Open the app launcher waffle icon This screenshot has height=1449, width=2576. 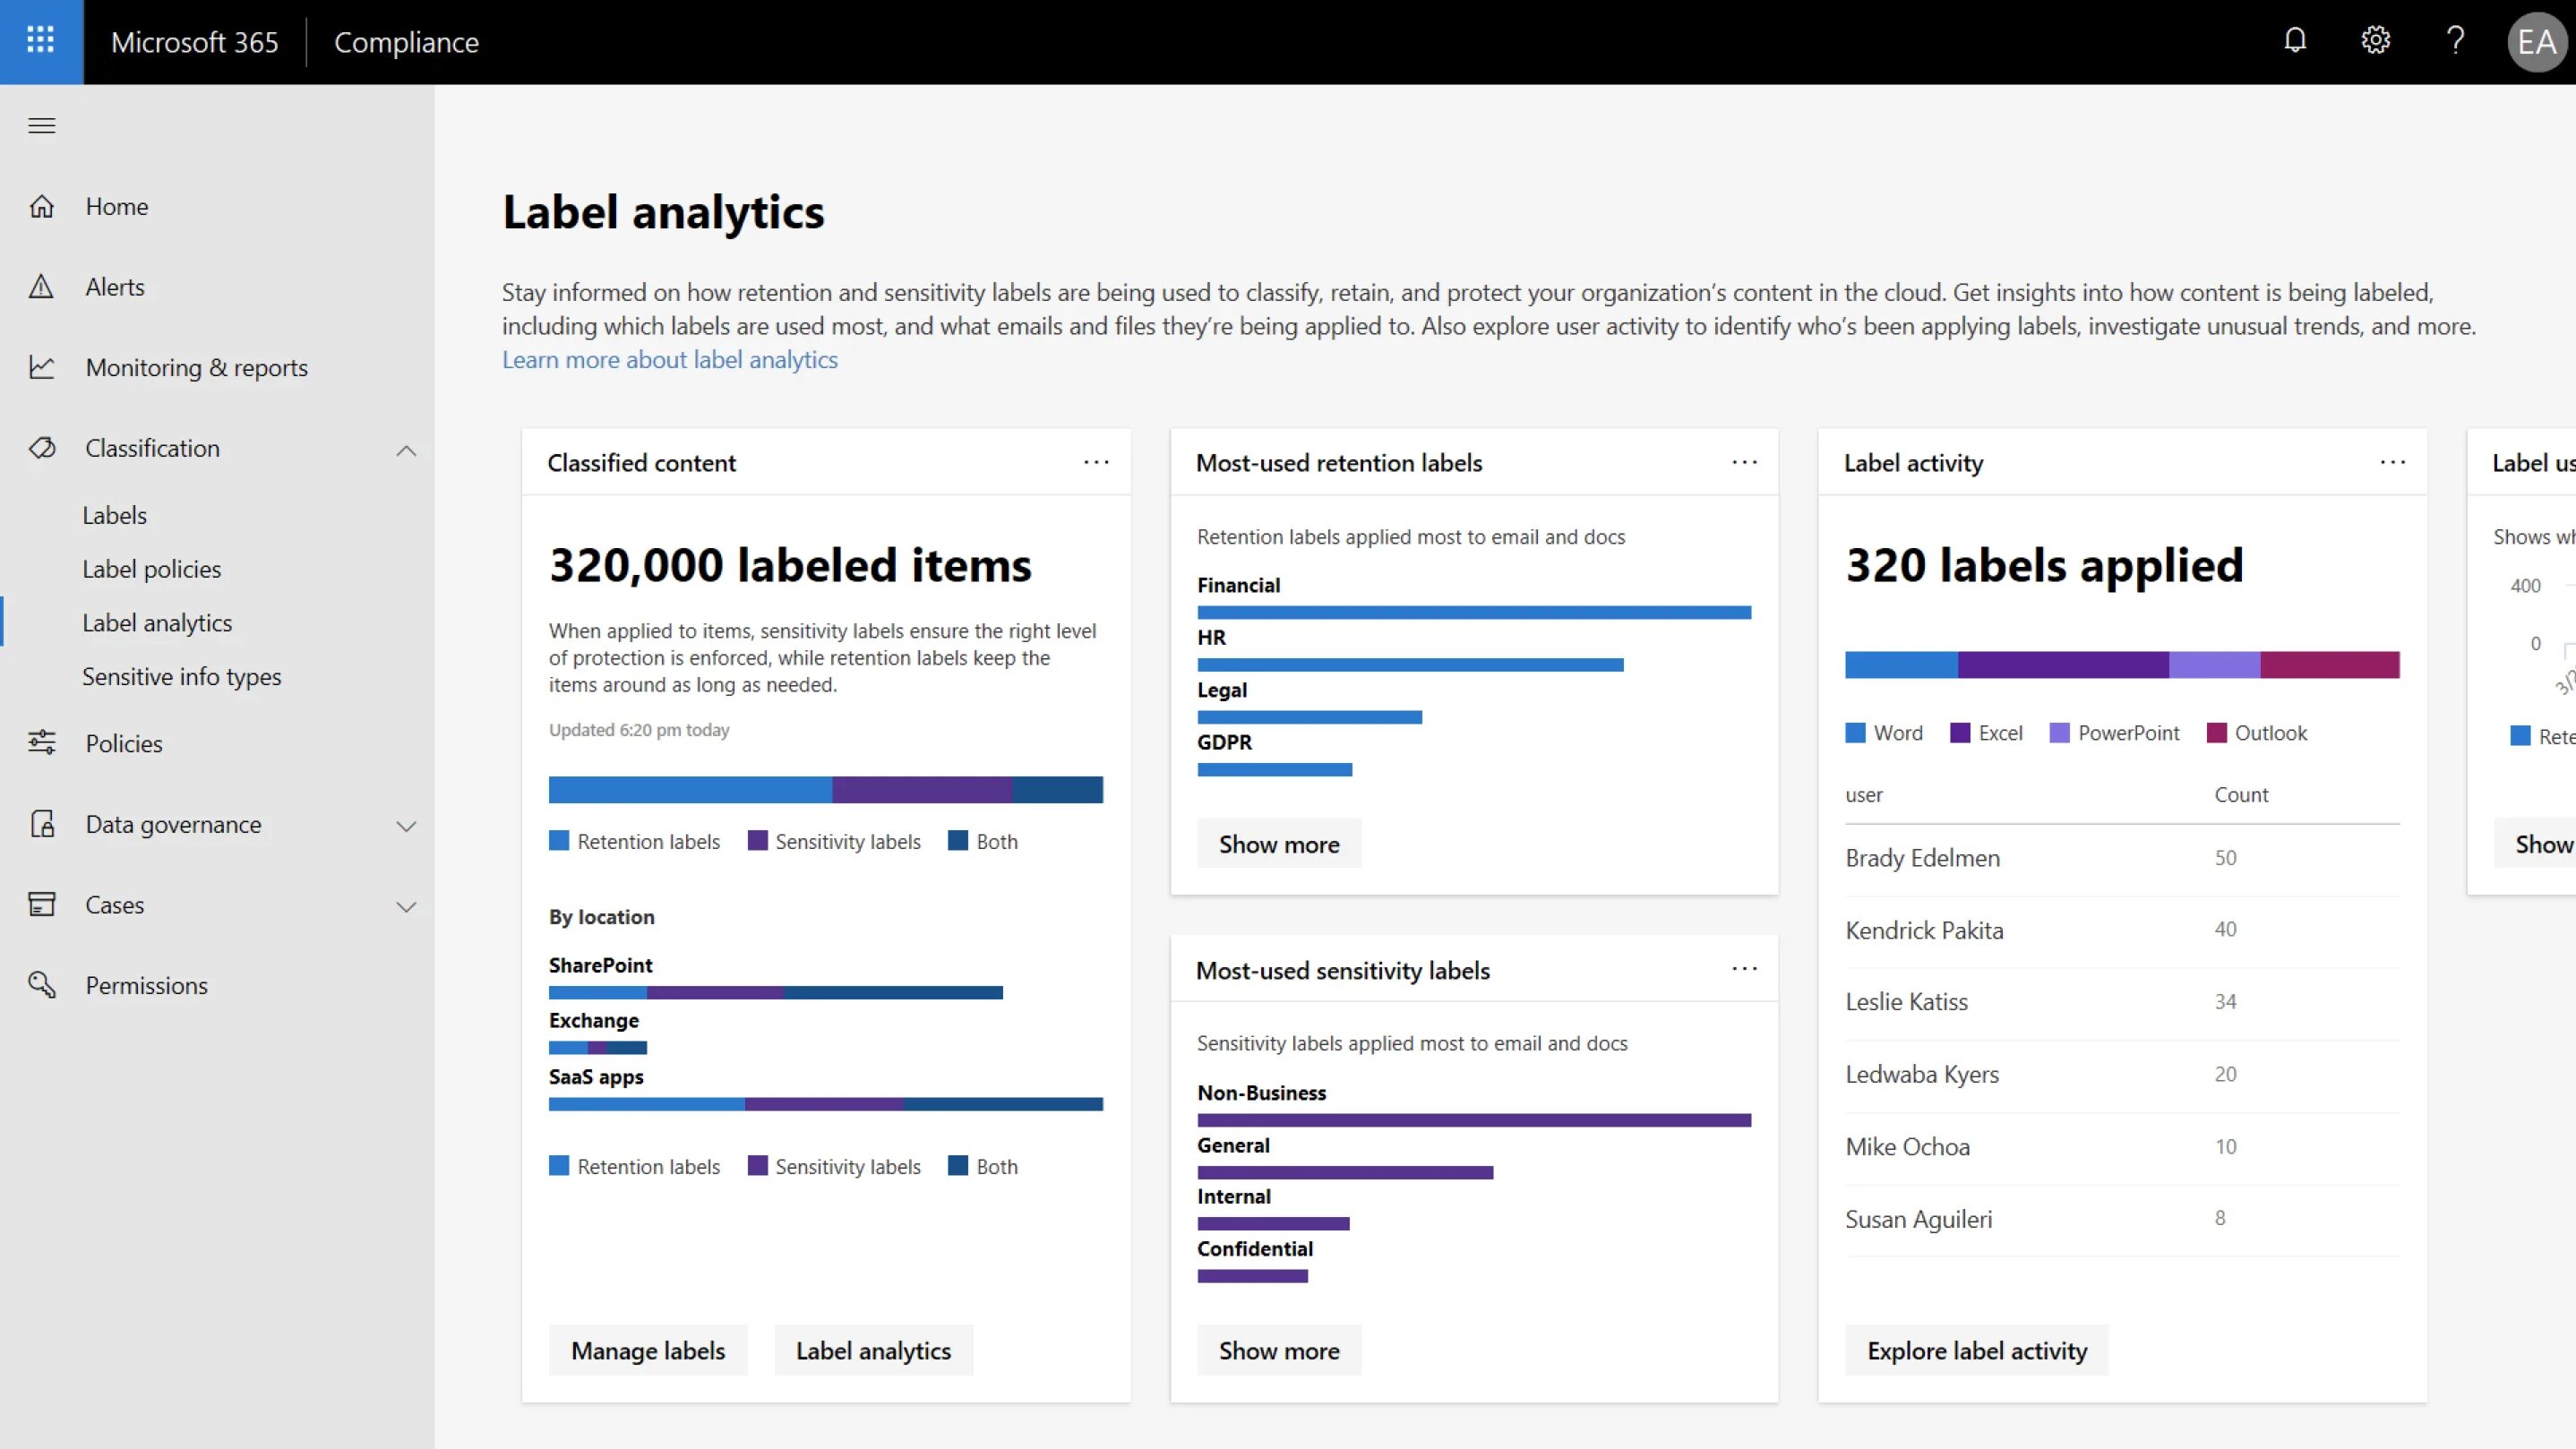point(41,41)
